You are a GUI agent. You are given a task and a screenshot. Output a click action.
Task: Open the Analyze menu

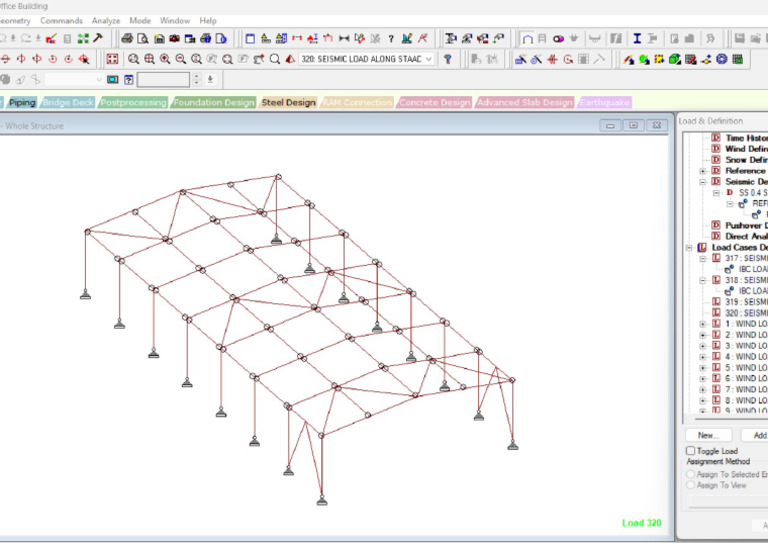tap(105, 20)
